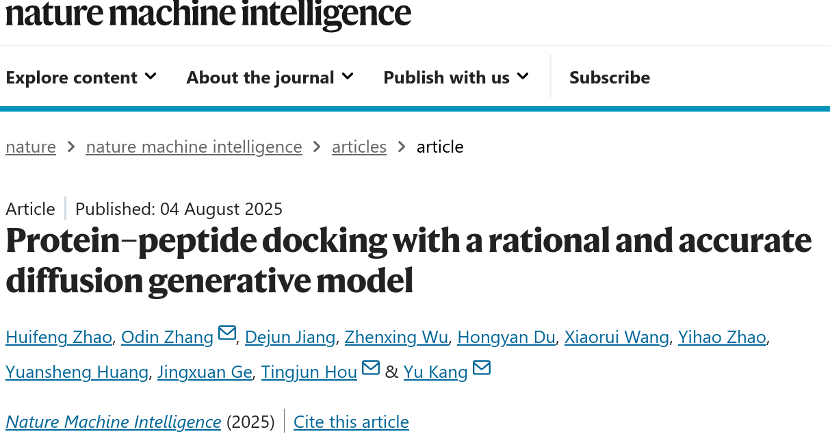The width and height of the screenshot is (830, 448).
Task: Expand the Publish with us dropdown
Action: tap(456, 77)
